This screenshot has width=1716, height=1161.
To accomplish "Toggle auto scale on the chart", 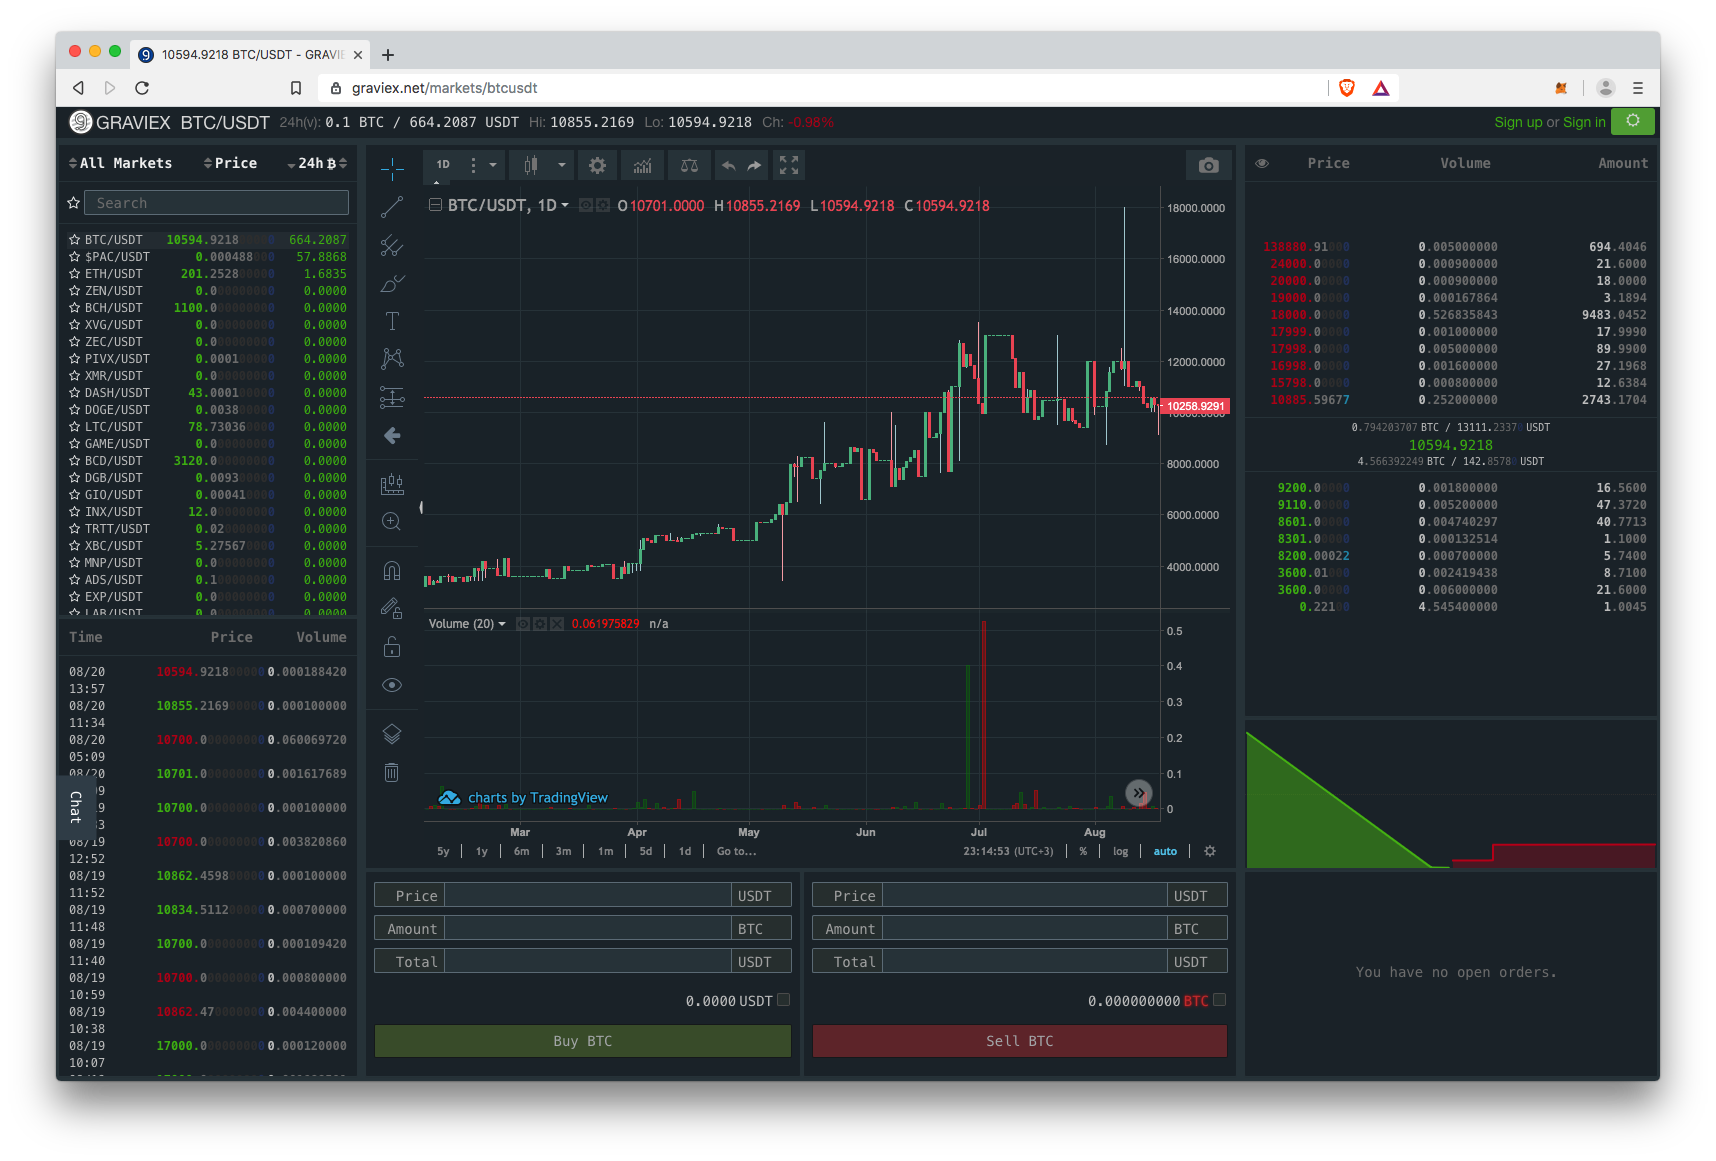I will (1165, 852).
